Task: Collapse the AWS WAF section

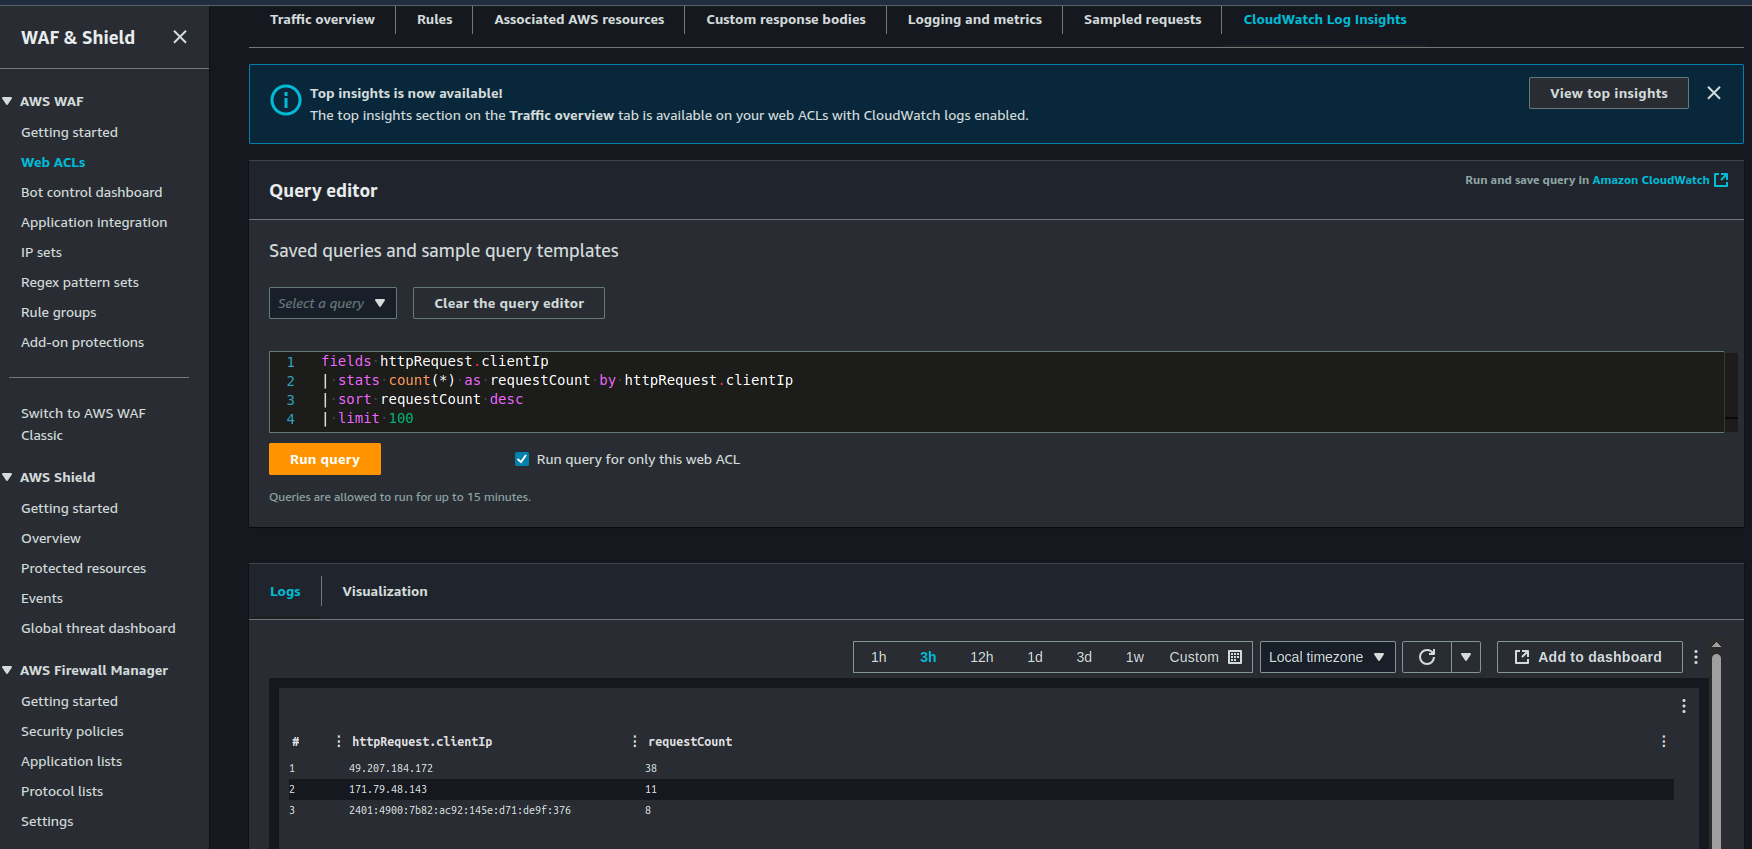Action: click(x=8, y=101)
